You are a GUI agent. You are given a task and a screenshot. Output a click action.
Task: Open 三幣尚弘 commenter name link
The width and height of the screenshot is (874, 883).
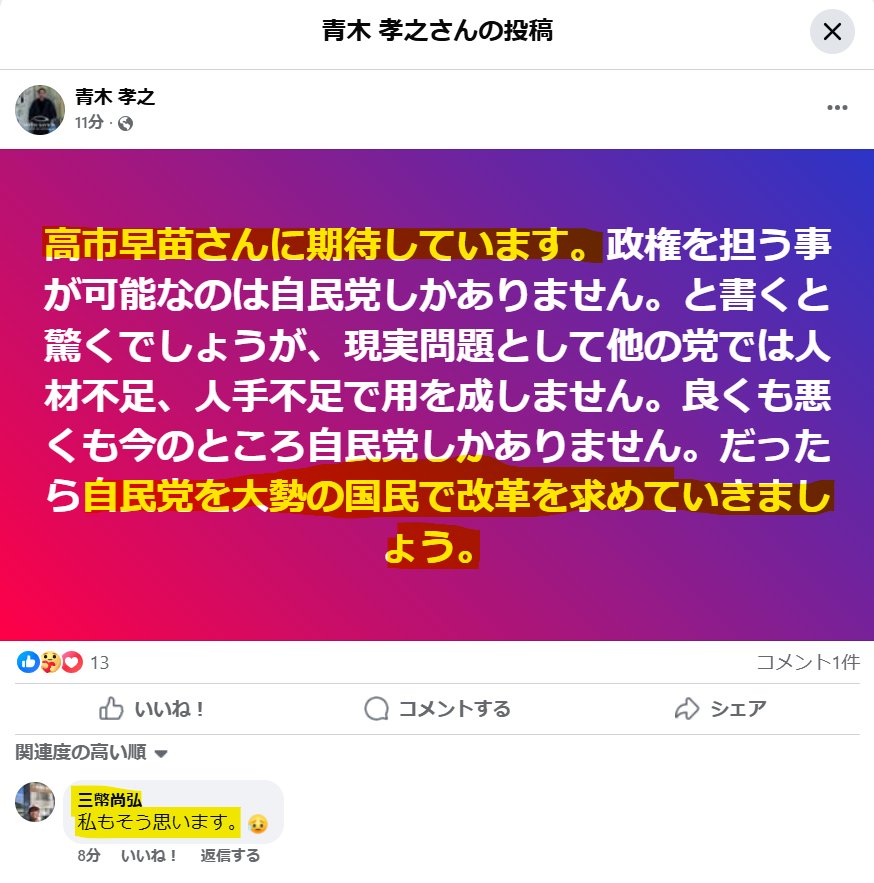click(109, 800)
